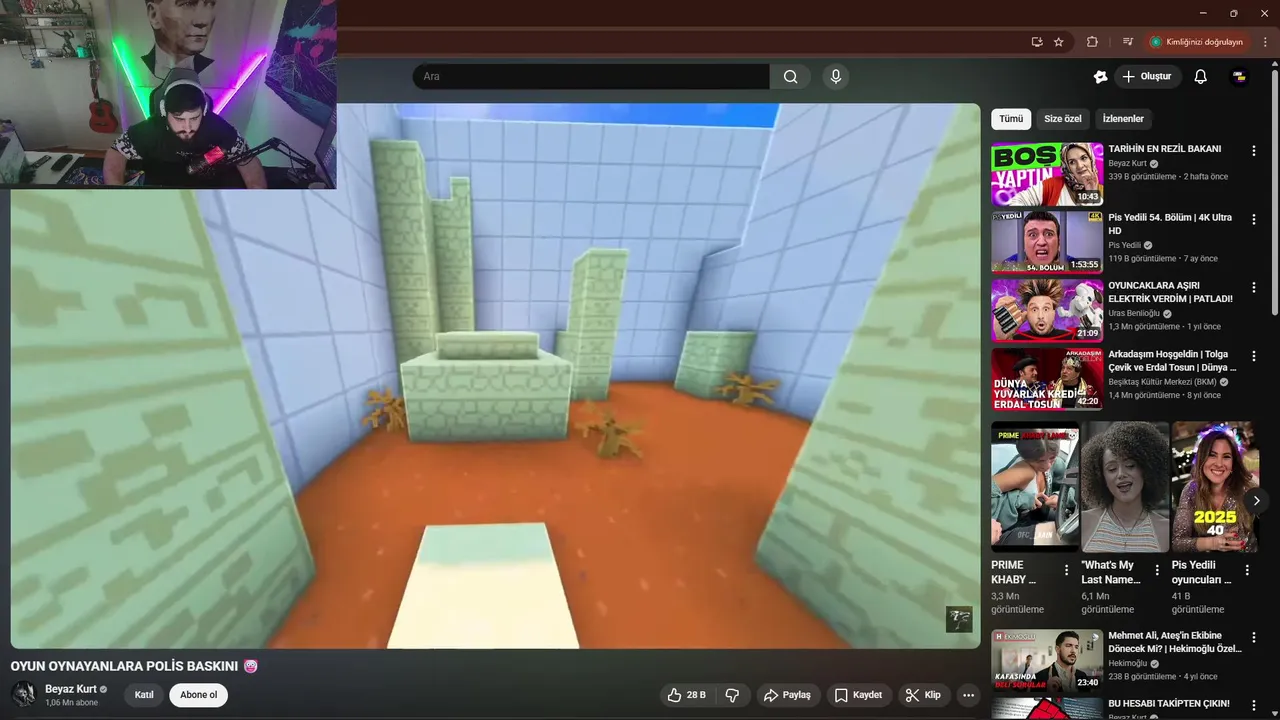Like the video with thumbs up
Viewport: 1280px width, 720px height.
point(687,695)
